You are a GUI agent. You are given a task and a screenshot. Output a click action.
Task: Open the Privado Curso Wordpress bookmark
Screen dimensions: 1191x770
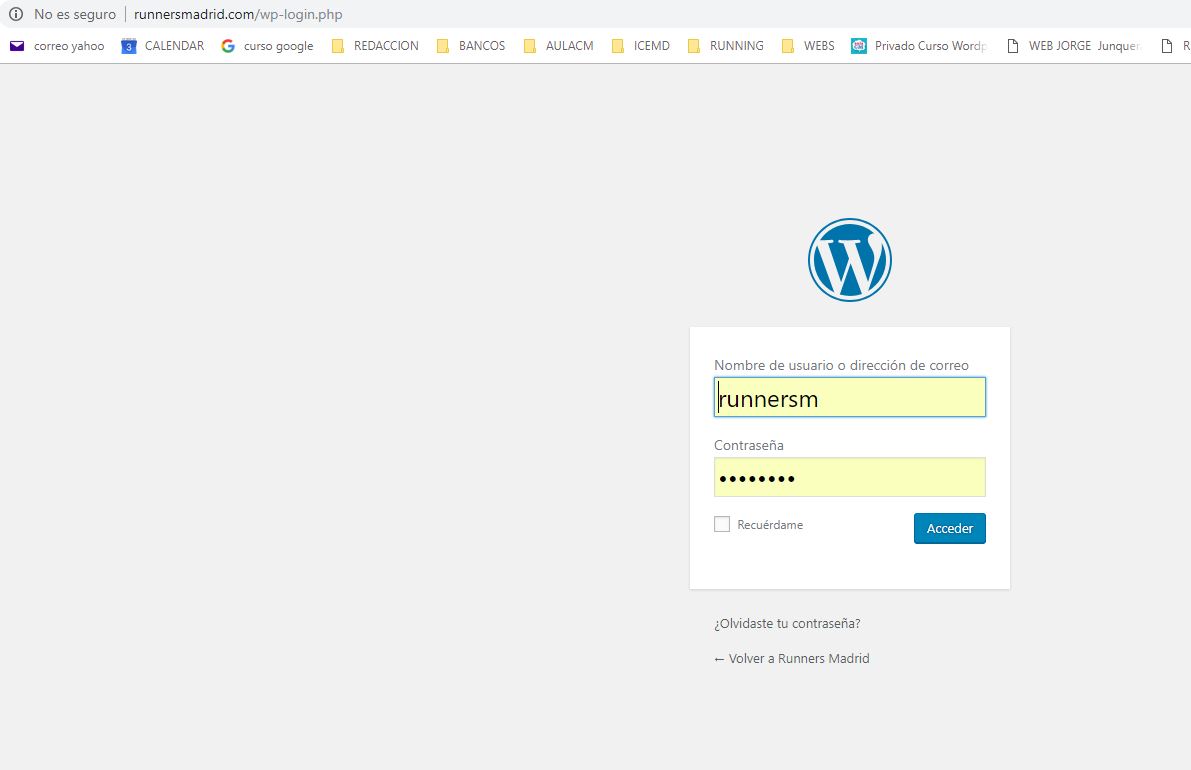(x=919, y=46)
